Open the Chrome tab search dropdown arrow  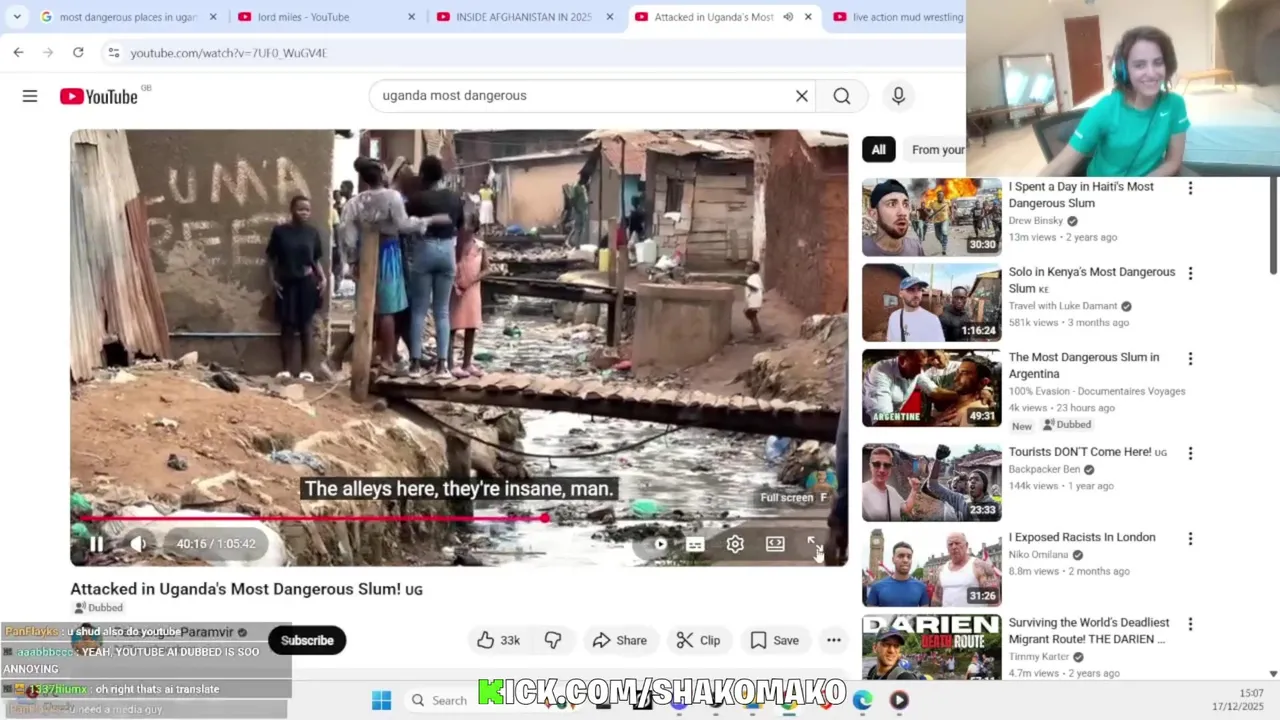pos(17,17)
